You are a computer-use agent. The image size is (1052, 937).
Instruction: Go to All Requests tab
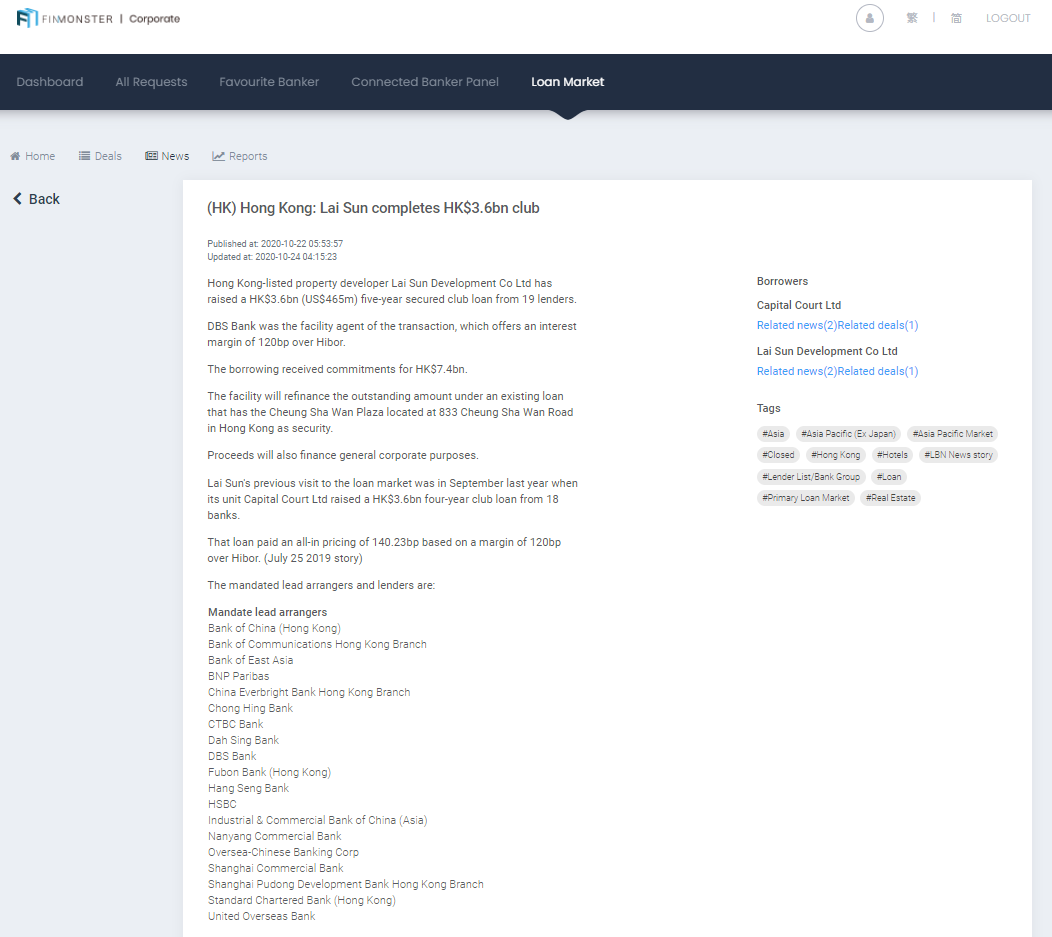(x=151, y=82)
